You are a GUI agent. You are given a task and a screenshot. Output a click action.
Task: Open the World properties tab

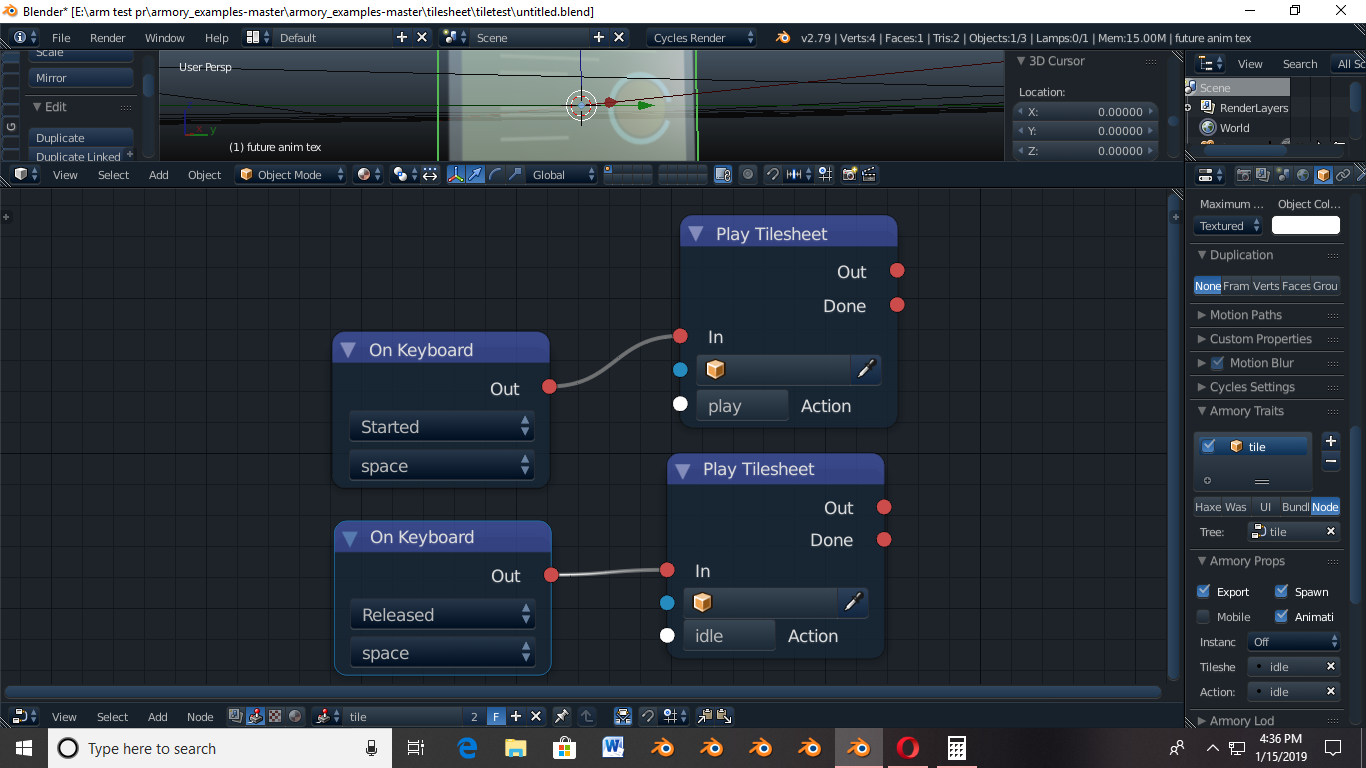[1303, 175]
